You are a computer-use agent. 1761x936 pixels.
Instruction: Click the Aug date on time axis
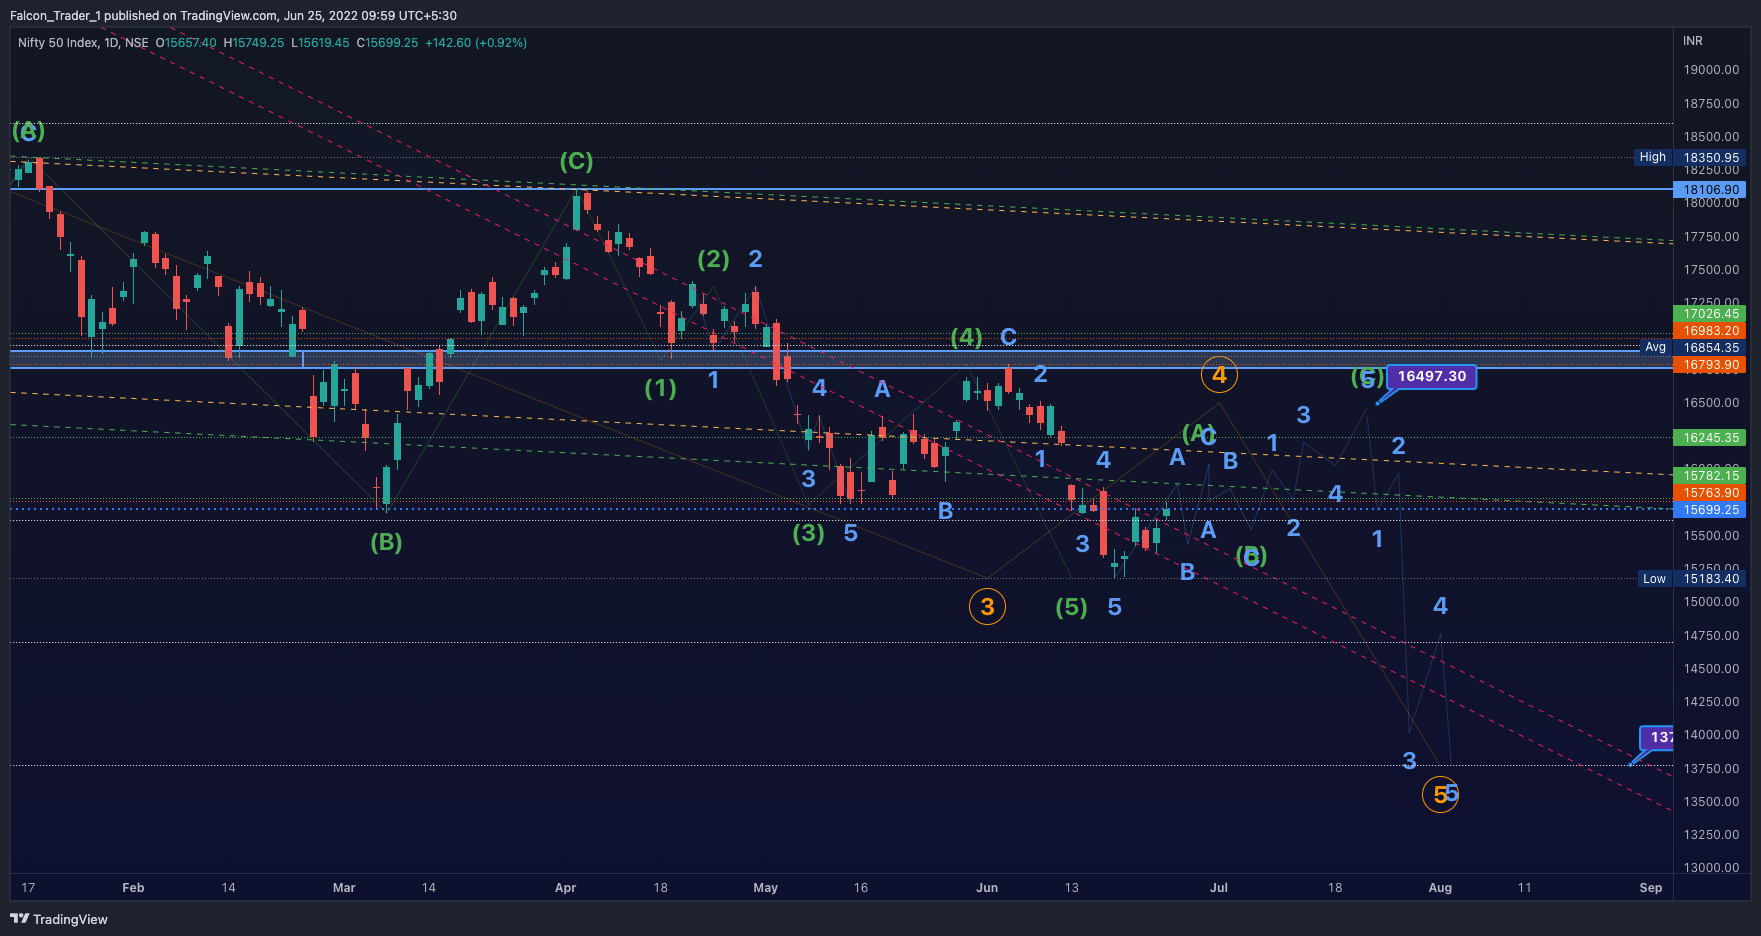pos(1440,888)
